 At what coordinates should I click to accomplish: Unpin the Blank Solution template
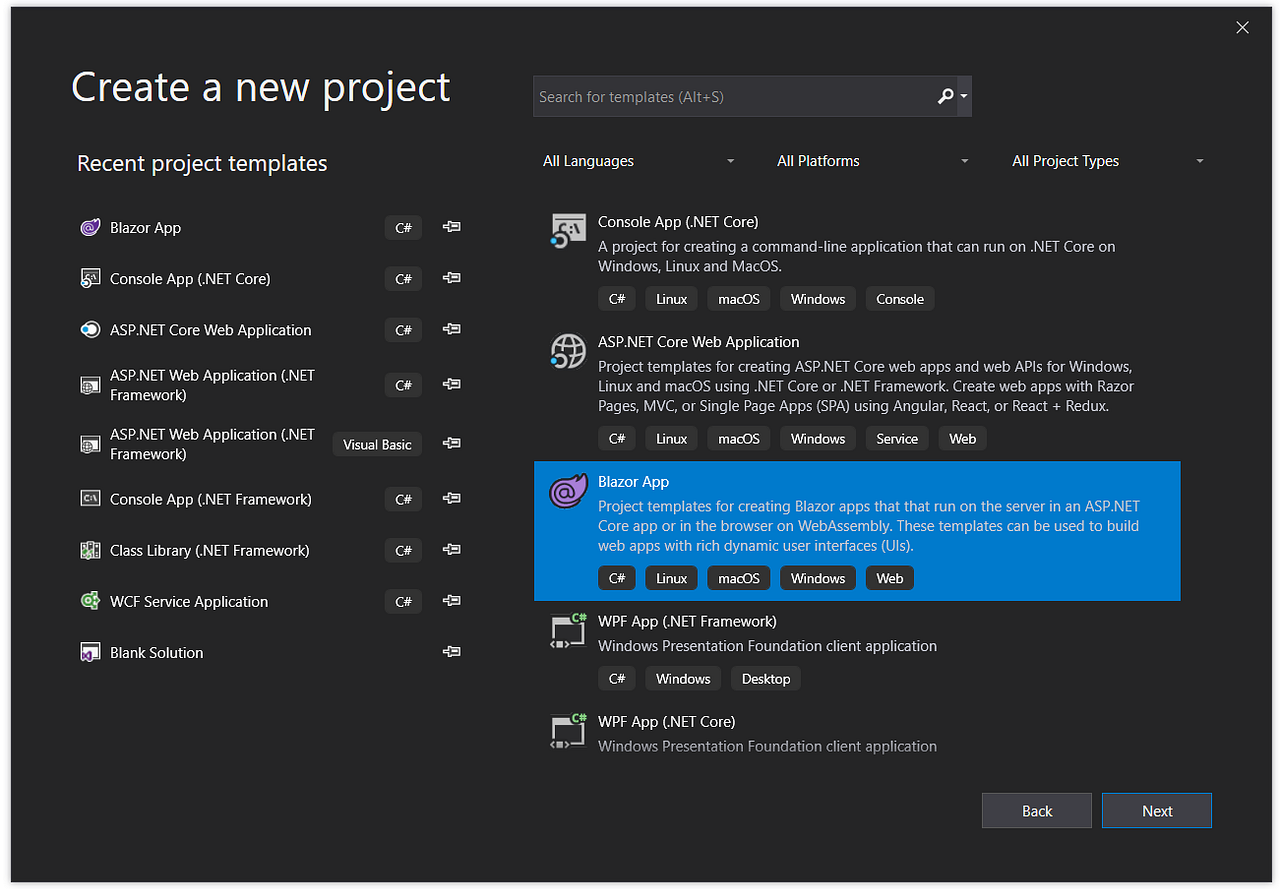pos(451,651)
